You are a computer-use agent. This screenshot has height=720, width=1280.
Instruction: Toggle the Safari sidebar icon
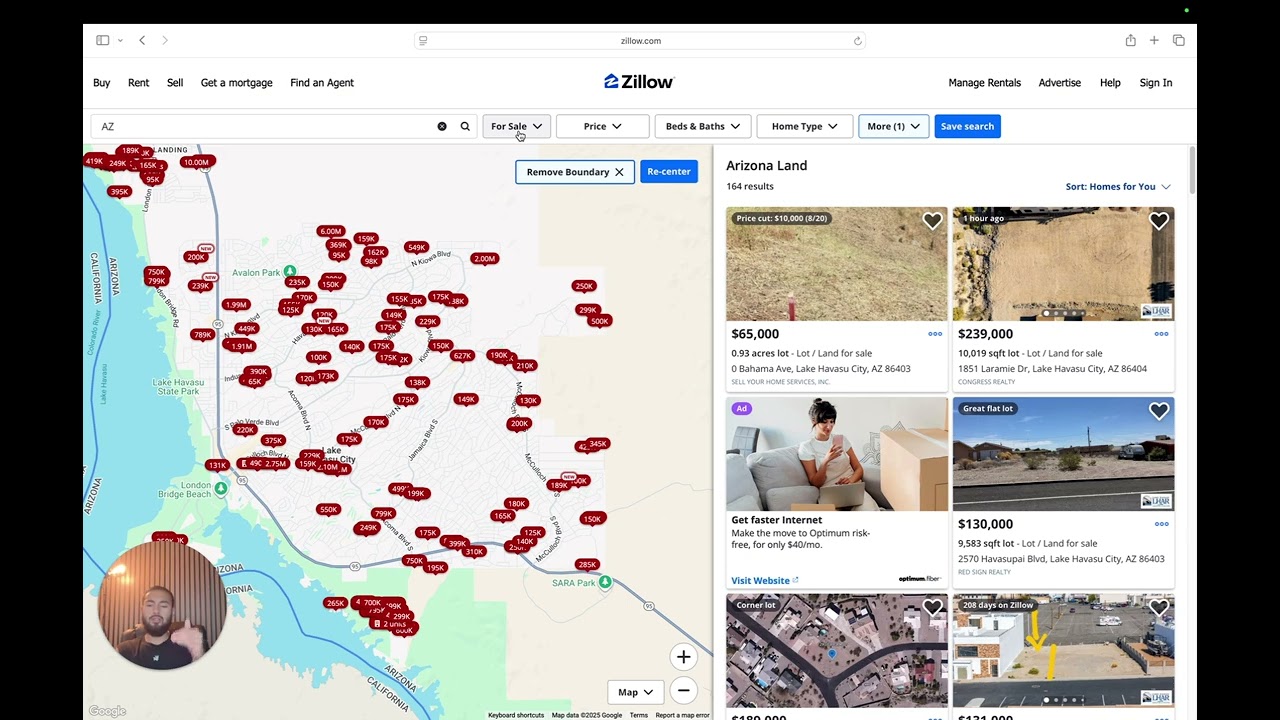[x=102, y=40]
